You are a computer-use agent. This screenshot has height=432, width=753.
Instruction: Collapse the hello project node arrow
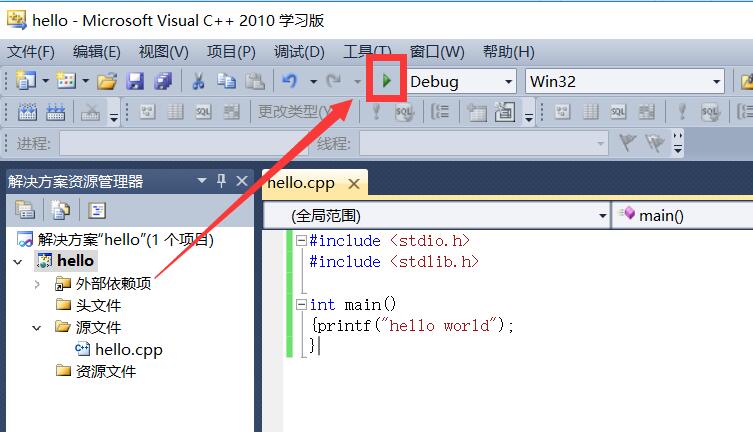[x=18, y=262]
